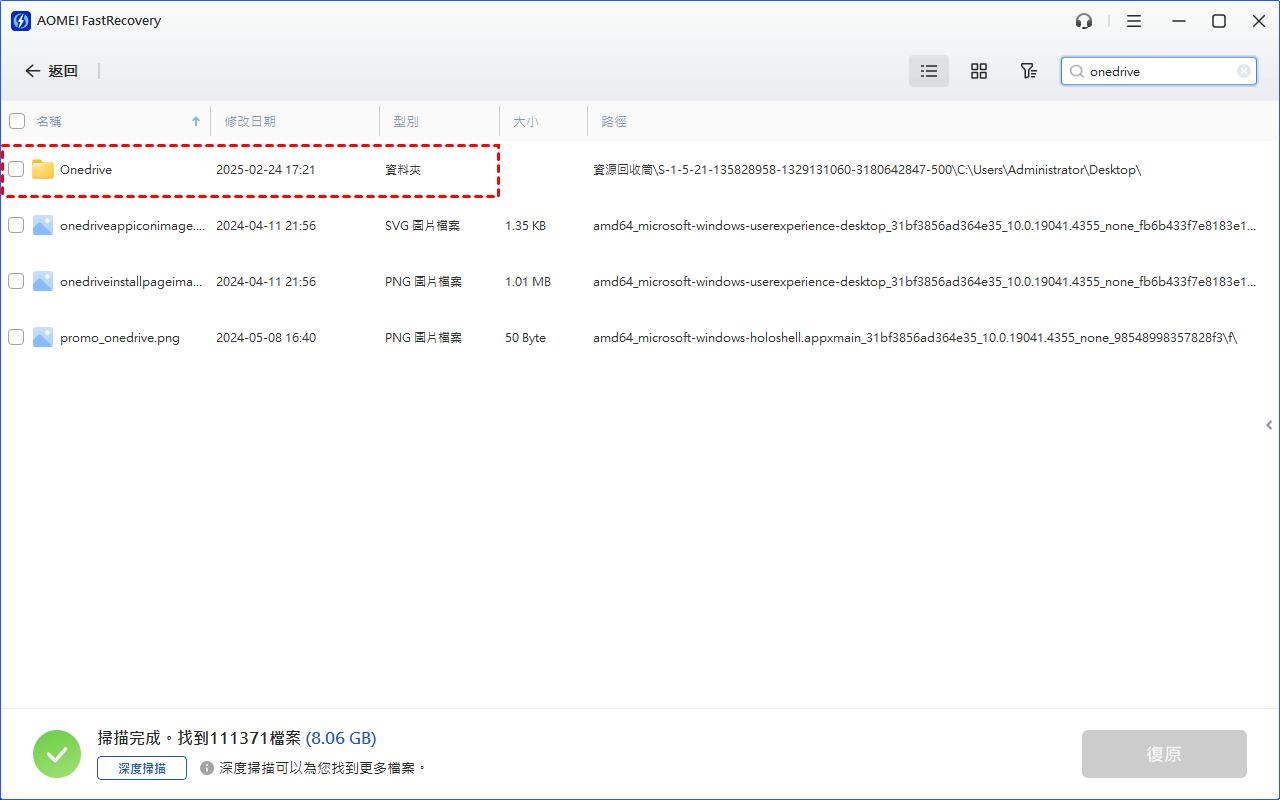Viewport: 1280px width, 800px height.
Task: Close the AOMEI FastRecovery window
Action: pyautogui.click(x=1257, y=21)
